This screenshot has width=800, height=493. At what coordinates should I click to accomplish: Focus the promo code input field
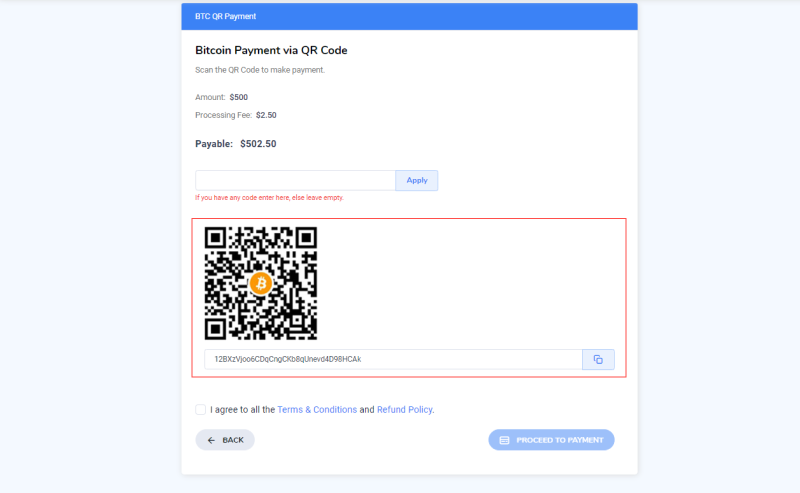coord(295,180)
